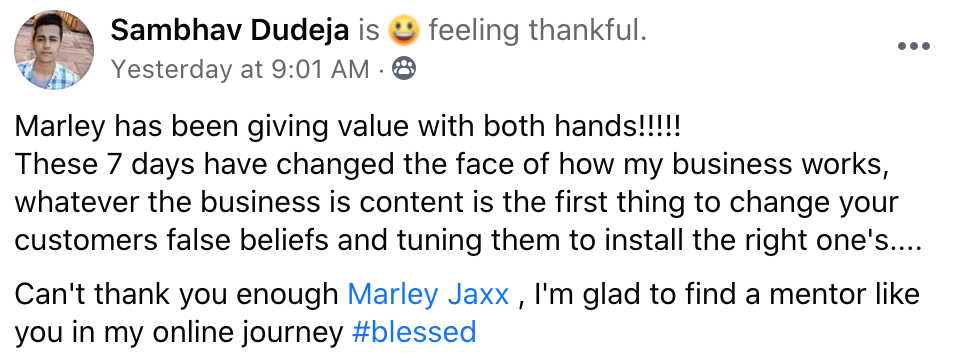Click the line starting 'whatever the business'

pyautogui.click(x=456, y=203)
